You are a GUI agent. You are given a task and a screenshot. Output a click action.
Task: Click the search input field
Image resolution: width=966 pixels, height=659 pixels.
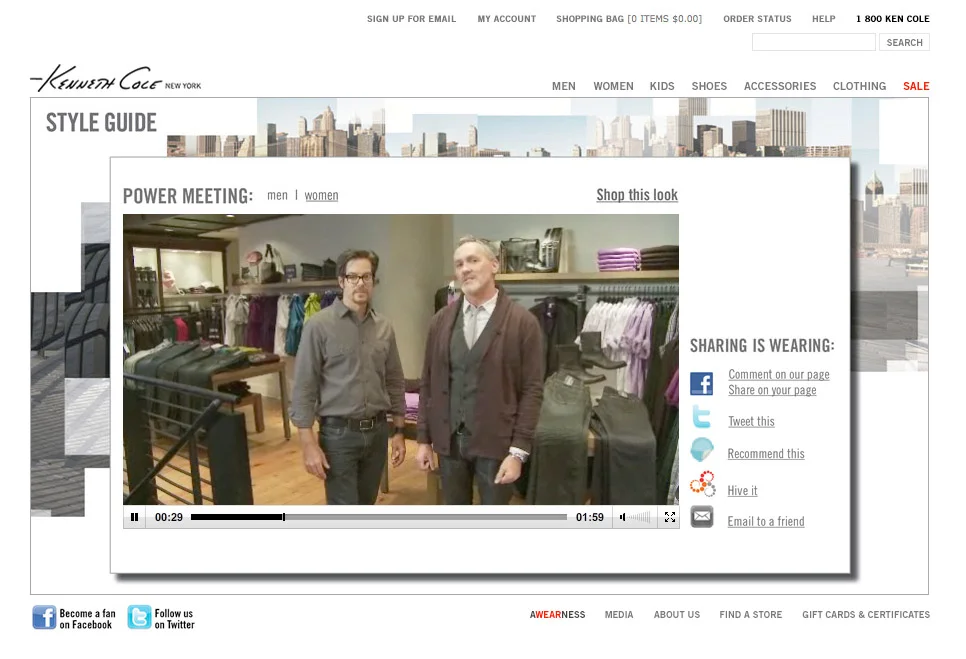click(813, 42)
